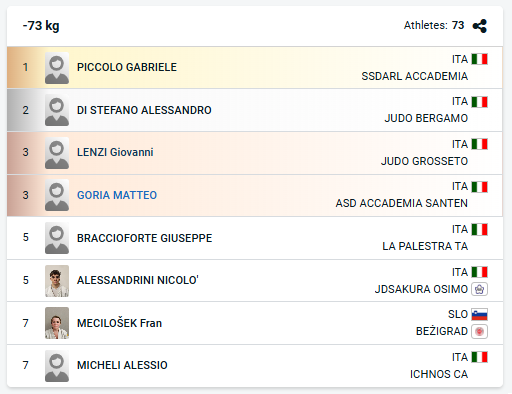Open Alessandrini Nicolo' profile photo
512x394 pixels.
(57, 281)
